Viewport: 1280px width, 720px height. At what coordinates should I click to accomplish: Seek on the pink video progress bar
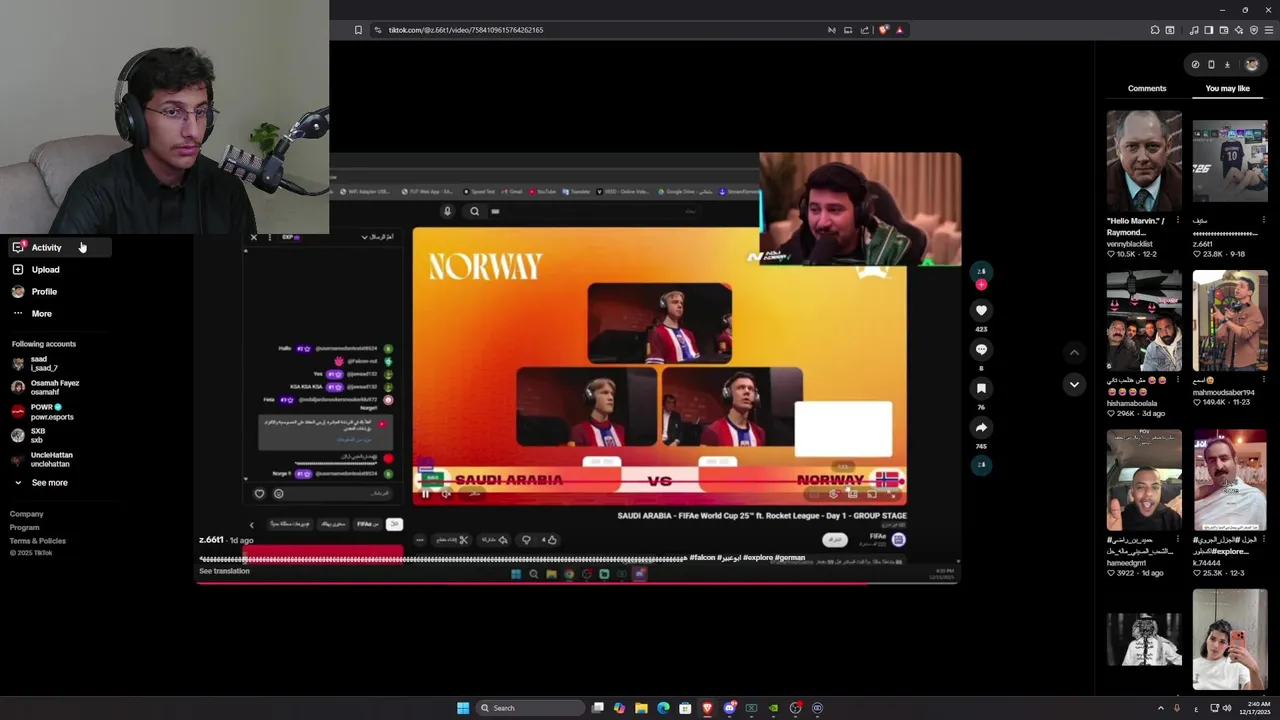(578, 582)
